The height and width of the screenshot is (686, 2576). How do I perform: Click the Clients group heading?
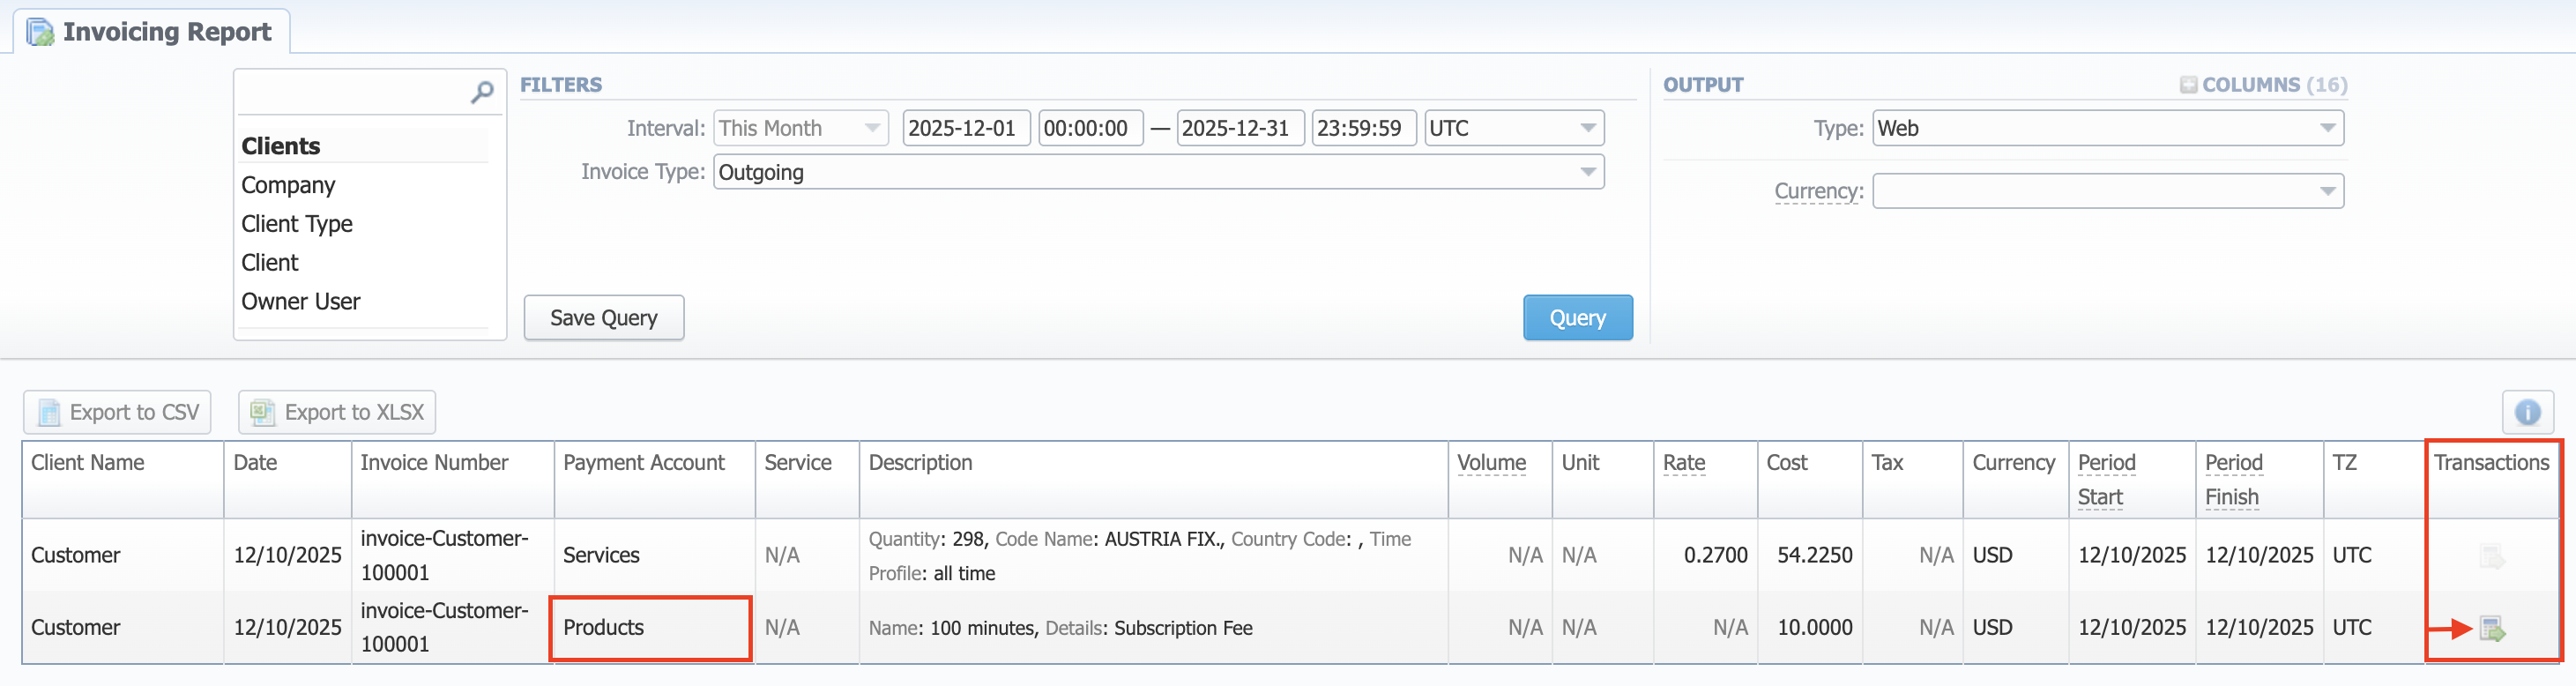pyautogui.click(x=281, y=146)
